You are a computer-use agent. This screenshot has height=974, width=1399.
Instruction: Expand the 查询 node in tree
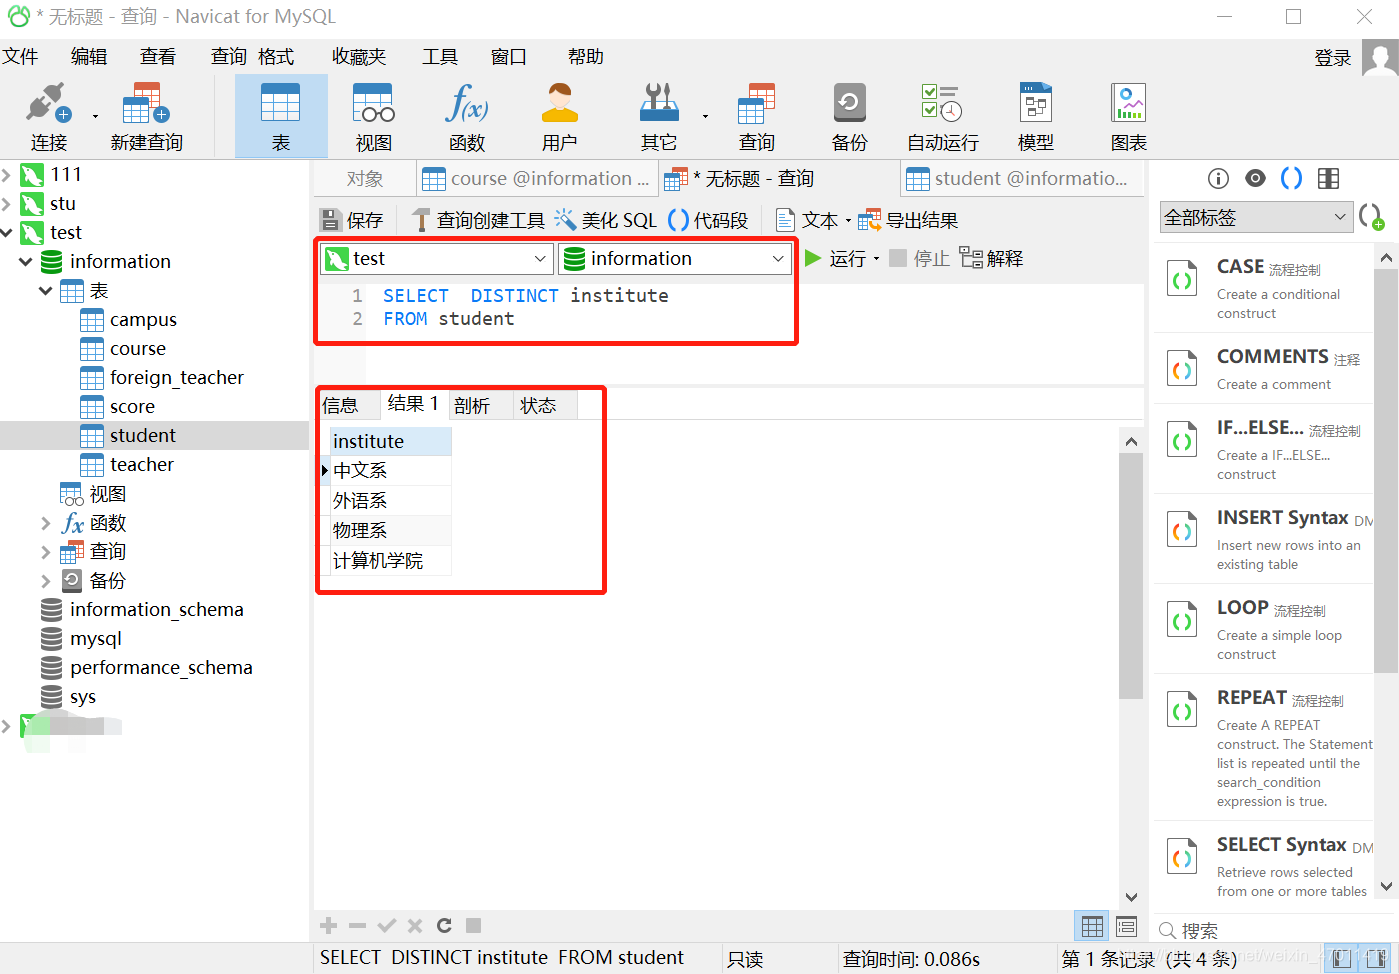tap(46, 552)
